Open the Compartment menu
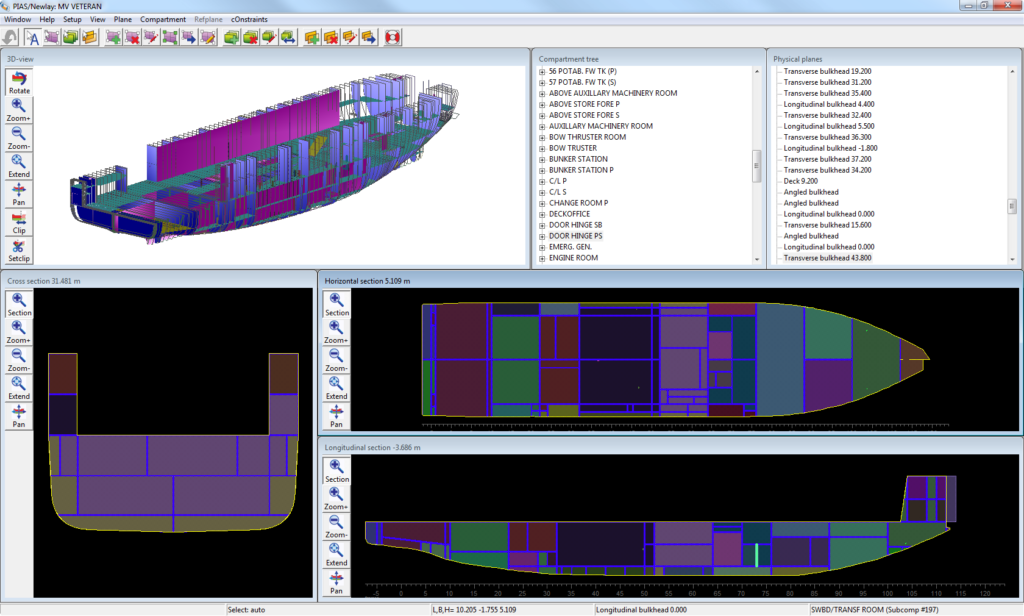This screenshot has width=1024, height=616. click(163, 19)
